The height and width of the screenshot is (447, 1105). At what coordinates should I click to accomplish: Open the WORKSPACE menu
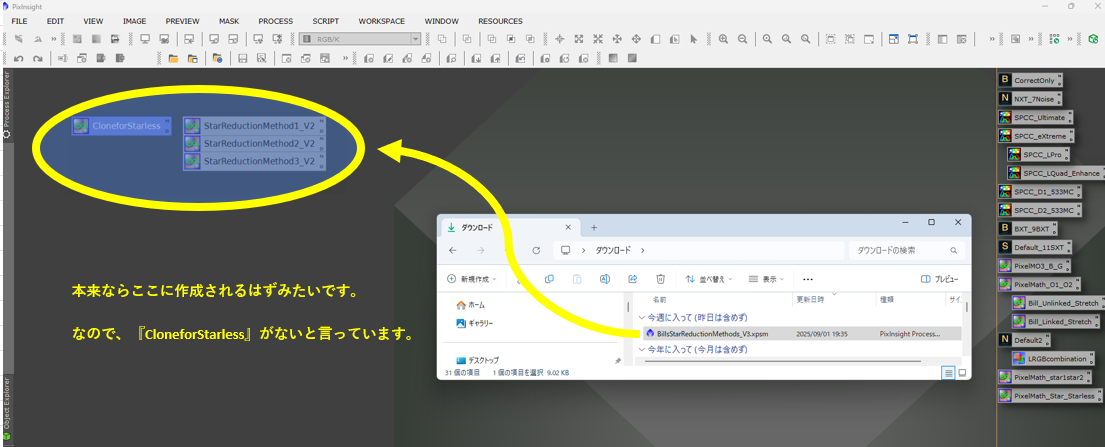coord(382,21)
